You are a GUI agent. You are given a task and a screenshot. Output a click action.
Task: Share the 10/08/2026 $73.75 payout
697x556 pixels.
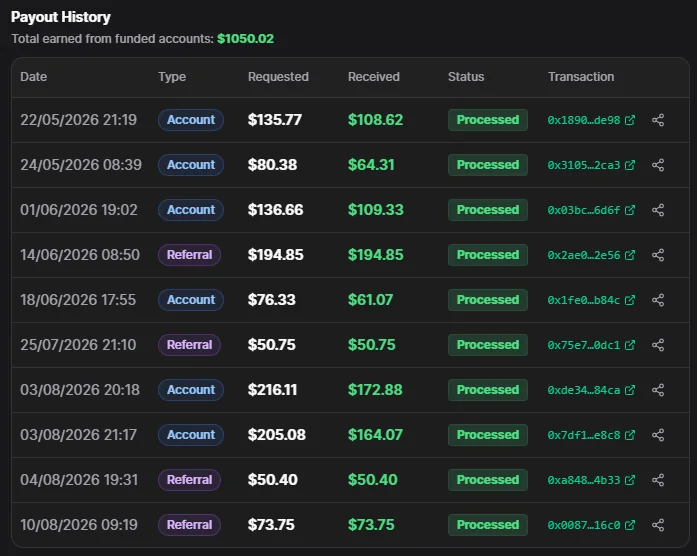pos(658,525)
